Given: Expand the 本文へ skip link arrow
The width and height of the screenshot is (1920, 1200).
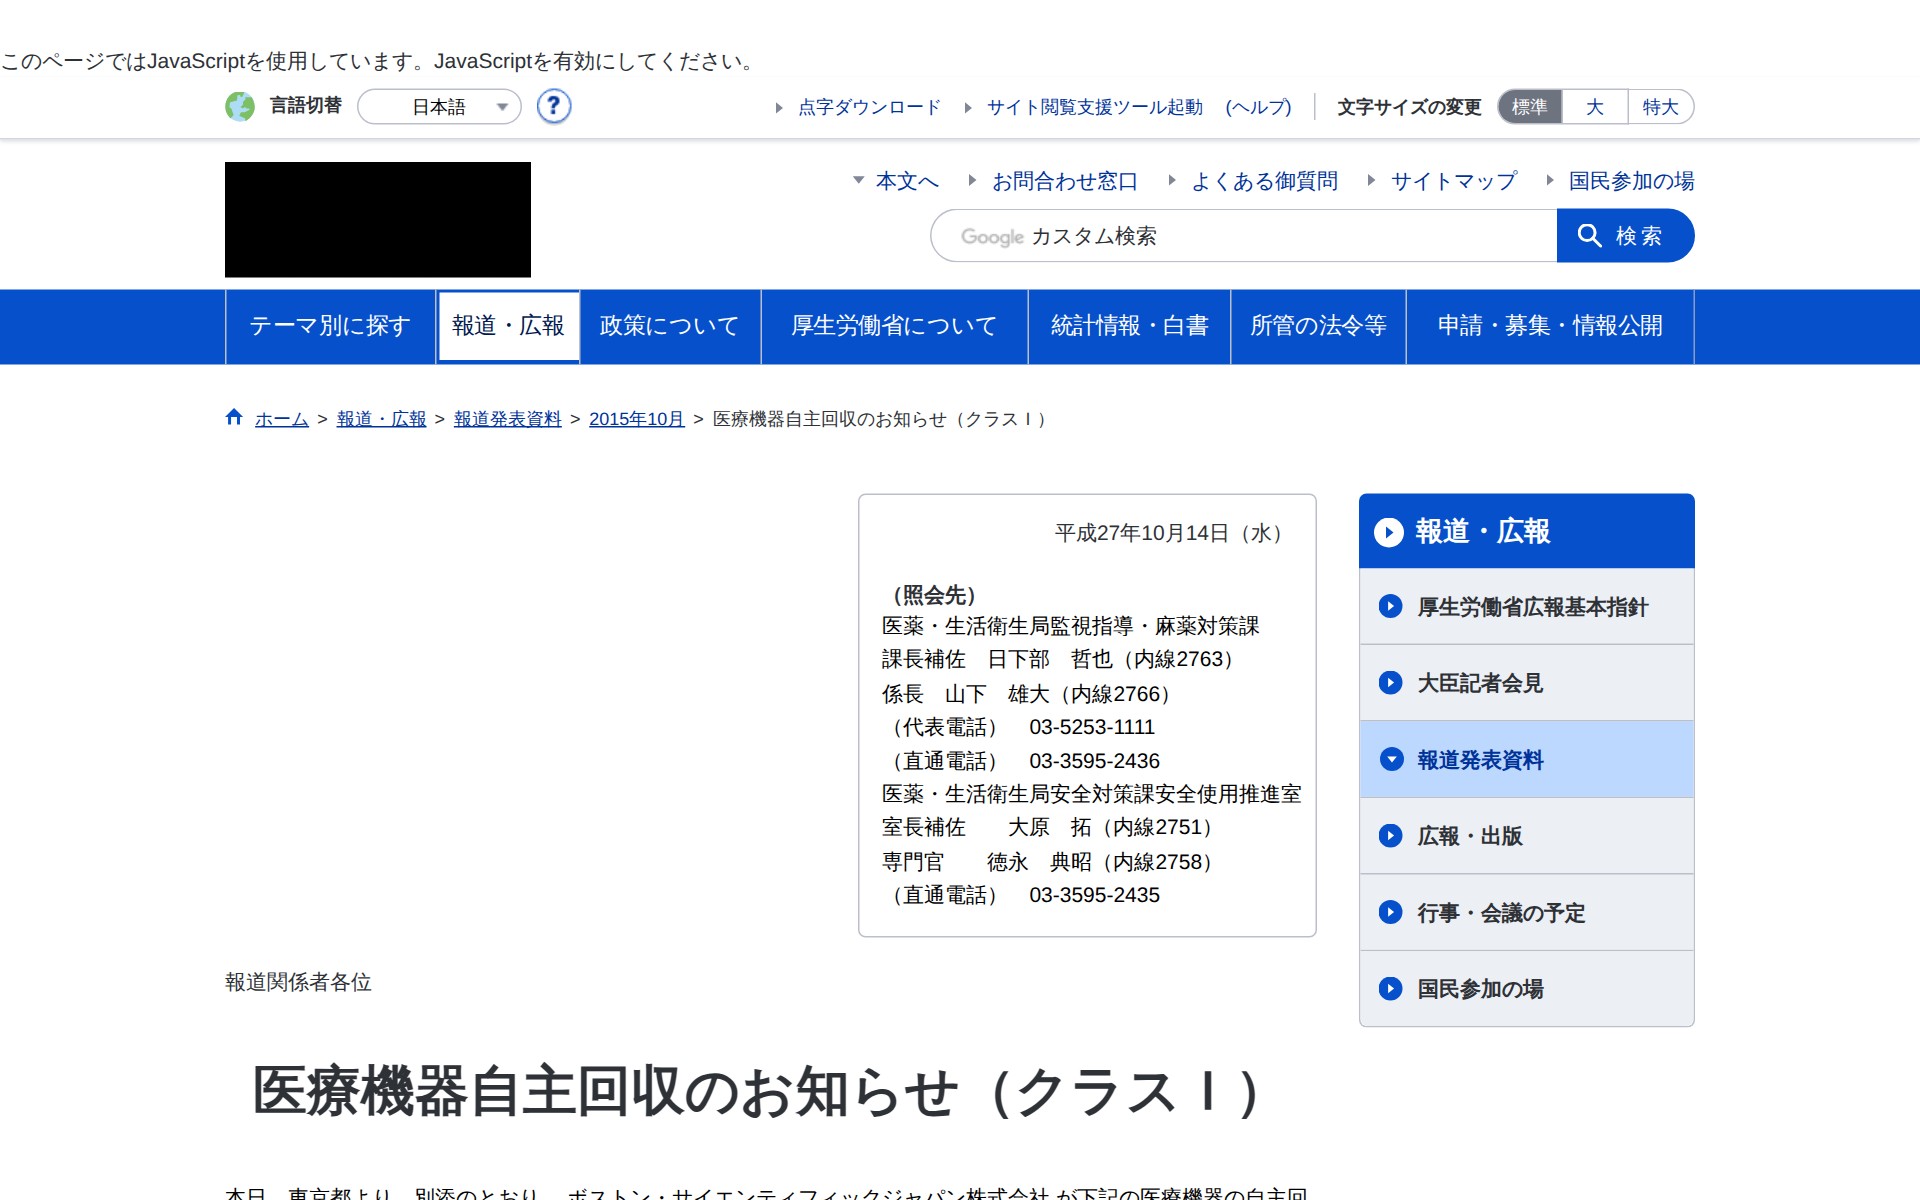Looking at the screenshot, I should coord(858,182).
